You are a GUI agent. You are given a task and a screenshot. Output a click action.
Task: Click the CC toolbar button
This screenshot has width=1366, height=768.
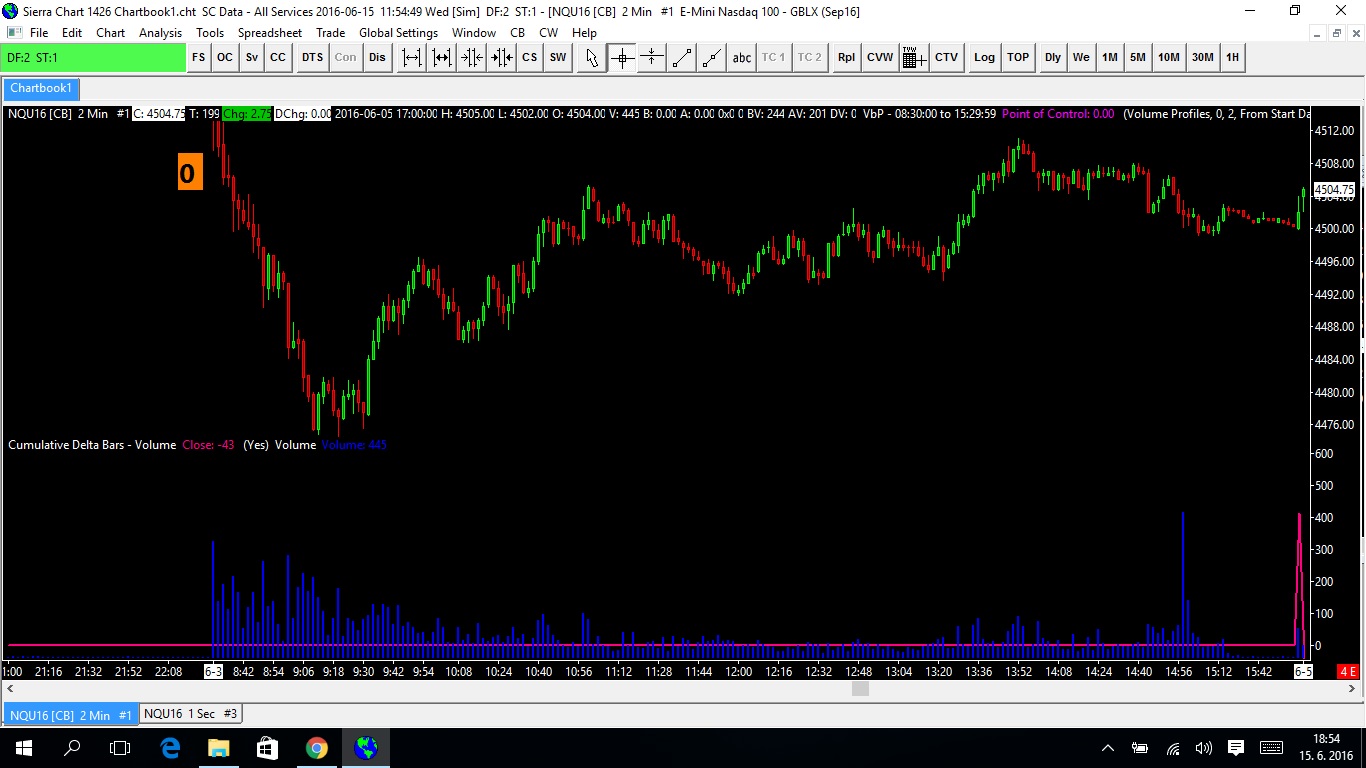278,57
